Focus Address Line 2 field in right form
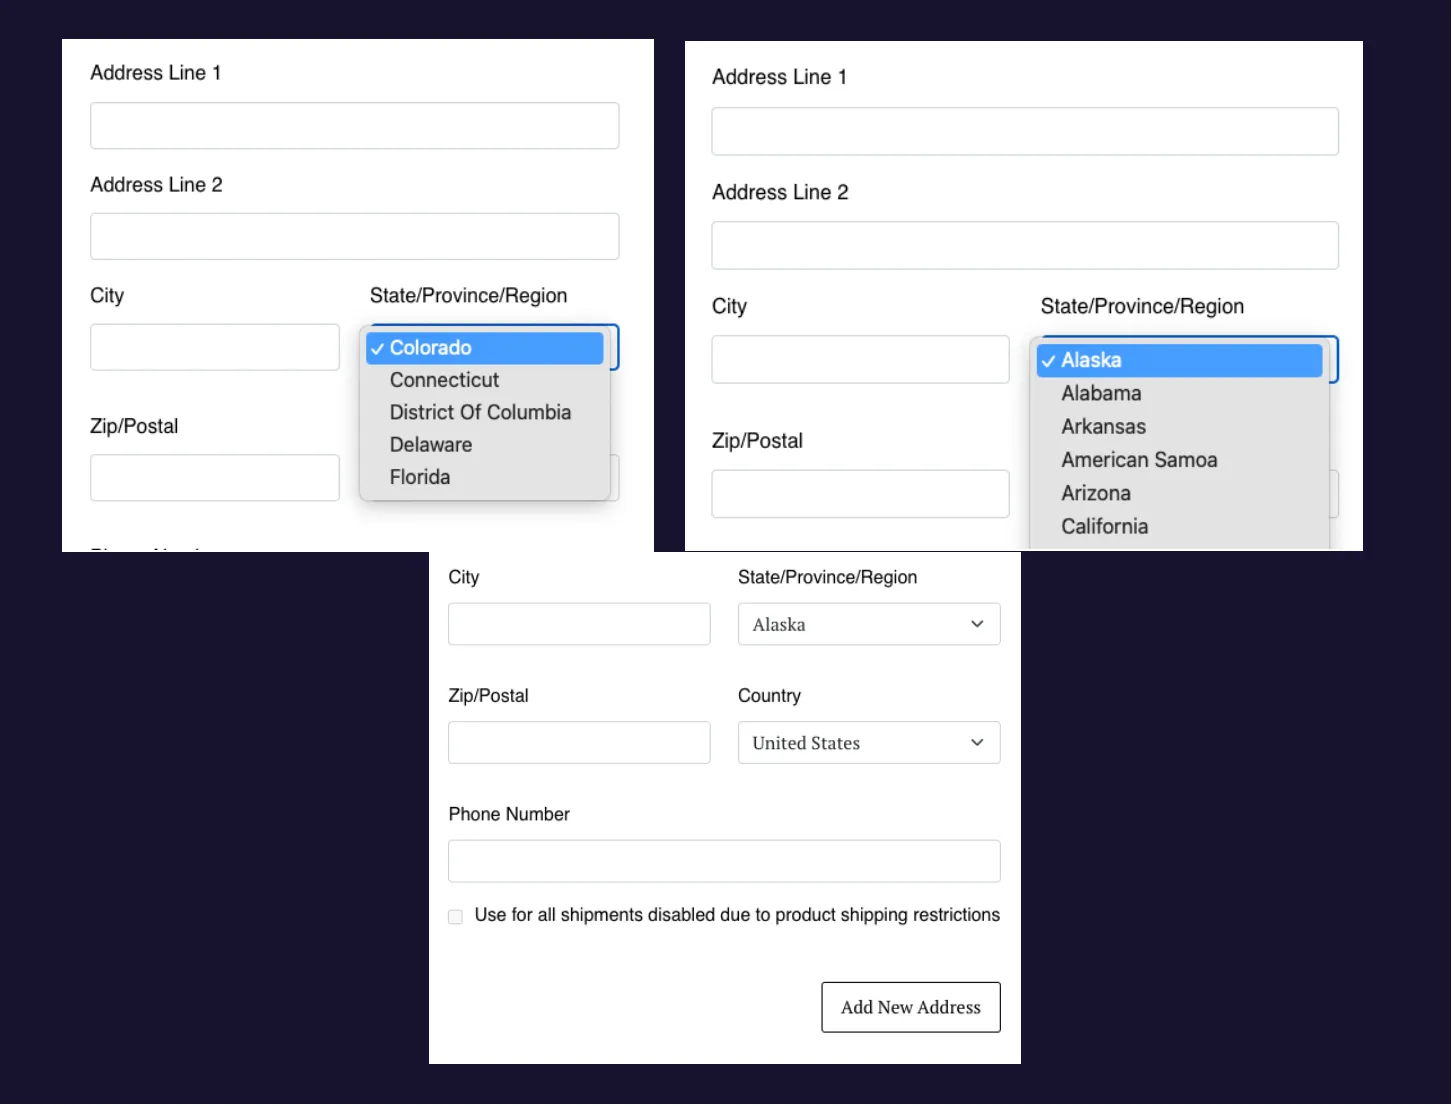This screenshot has height=1106, width=1452. pyautogui.click(x=1025, y=245)
